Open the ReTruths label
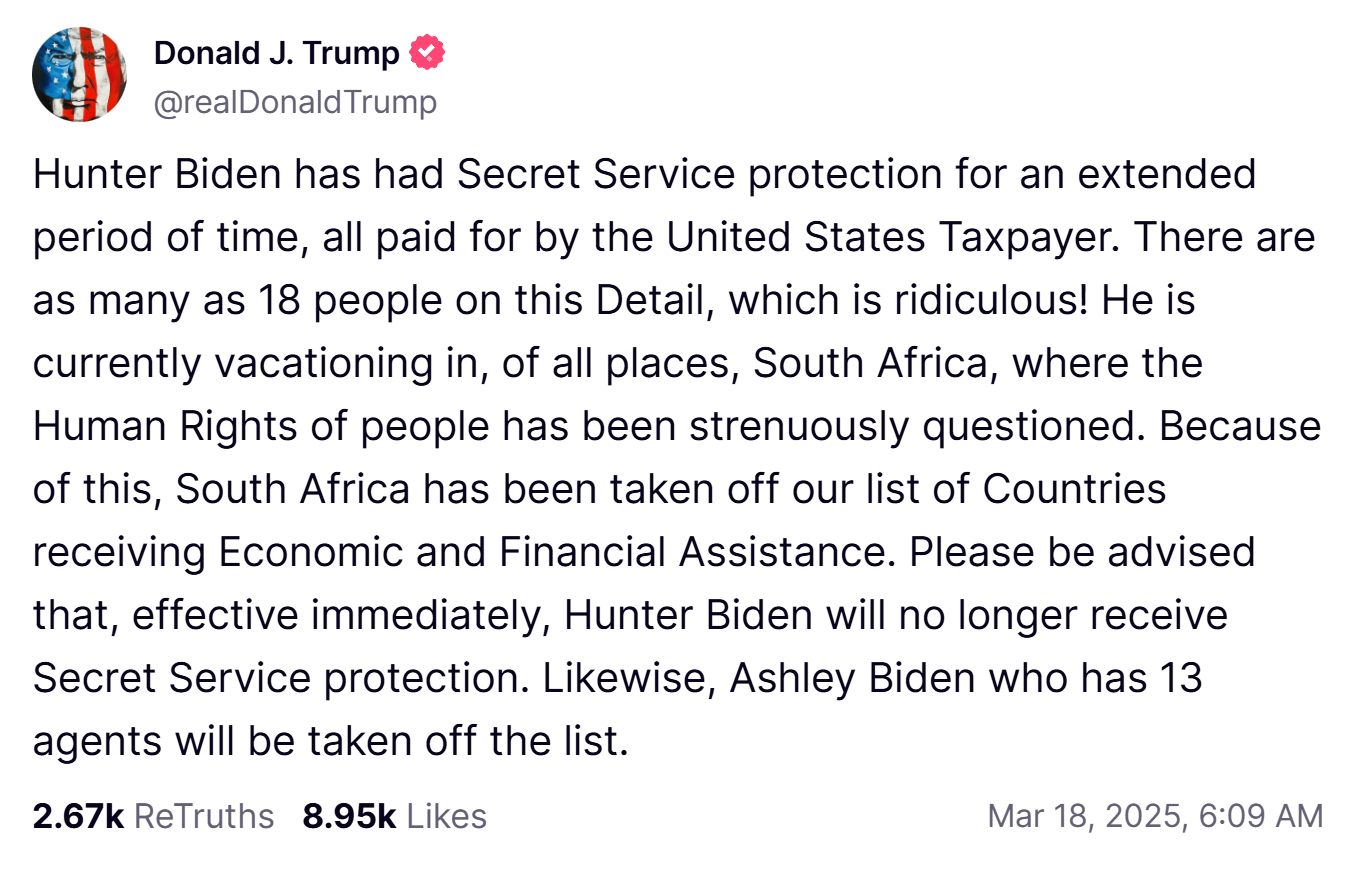This screenshot has height=869, width=1347. click(204, 816)
